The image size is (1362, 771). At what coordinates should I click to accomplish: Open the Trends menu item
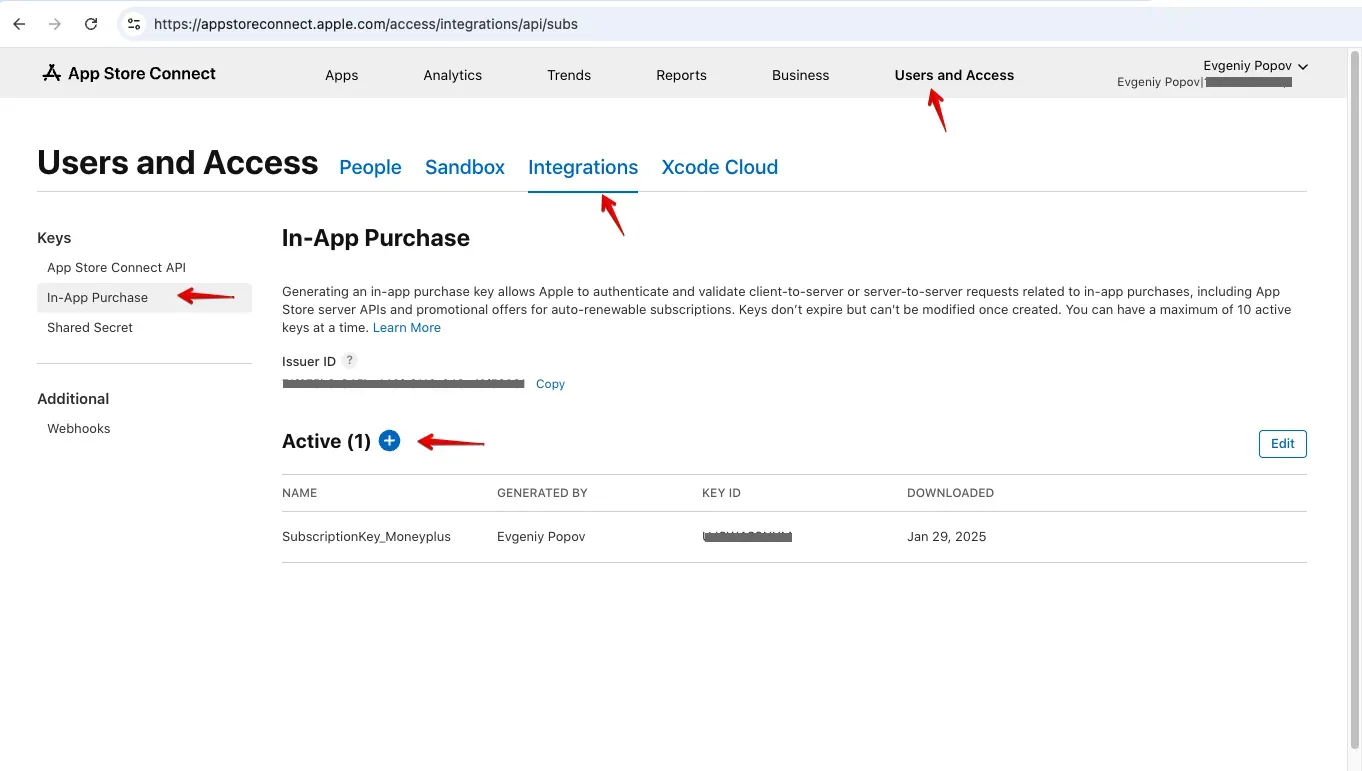click(569, 75)
